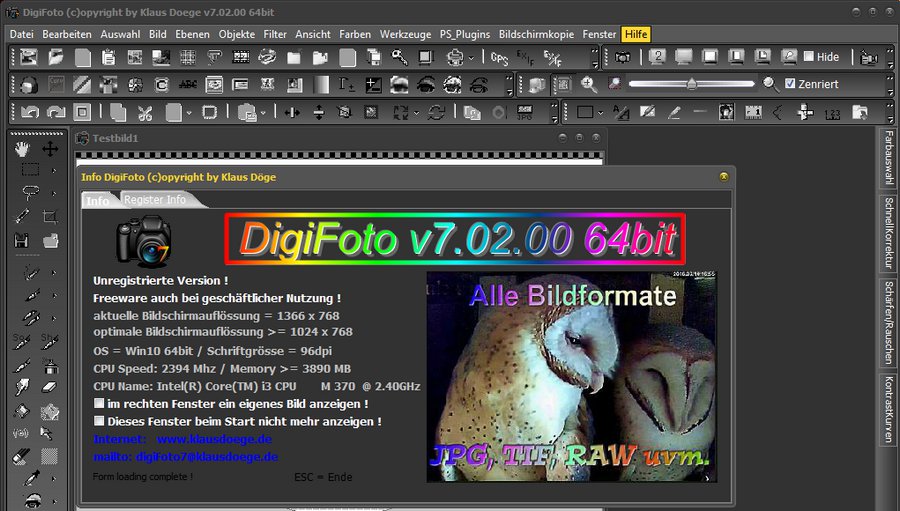This screenshot has width=900, height=511.
Task: Open the Schärfen/Rauschen side panel
Action: pyautogui.click(x=888, y=322)
